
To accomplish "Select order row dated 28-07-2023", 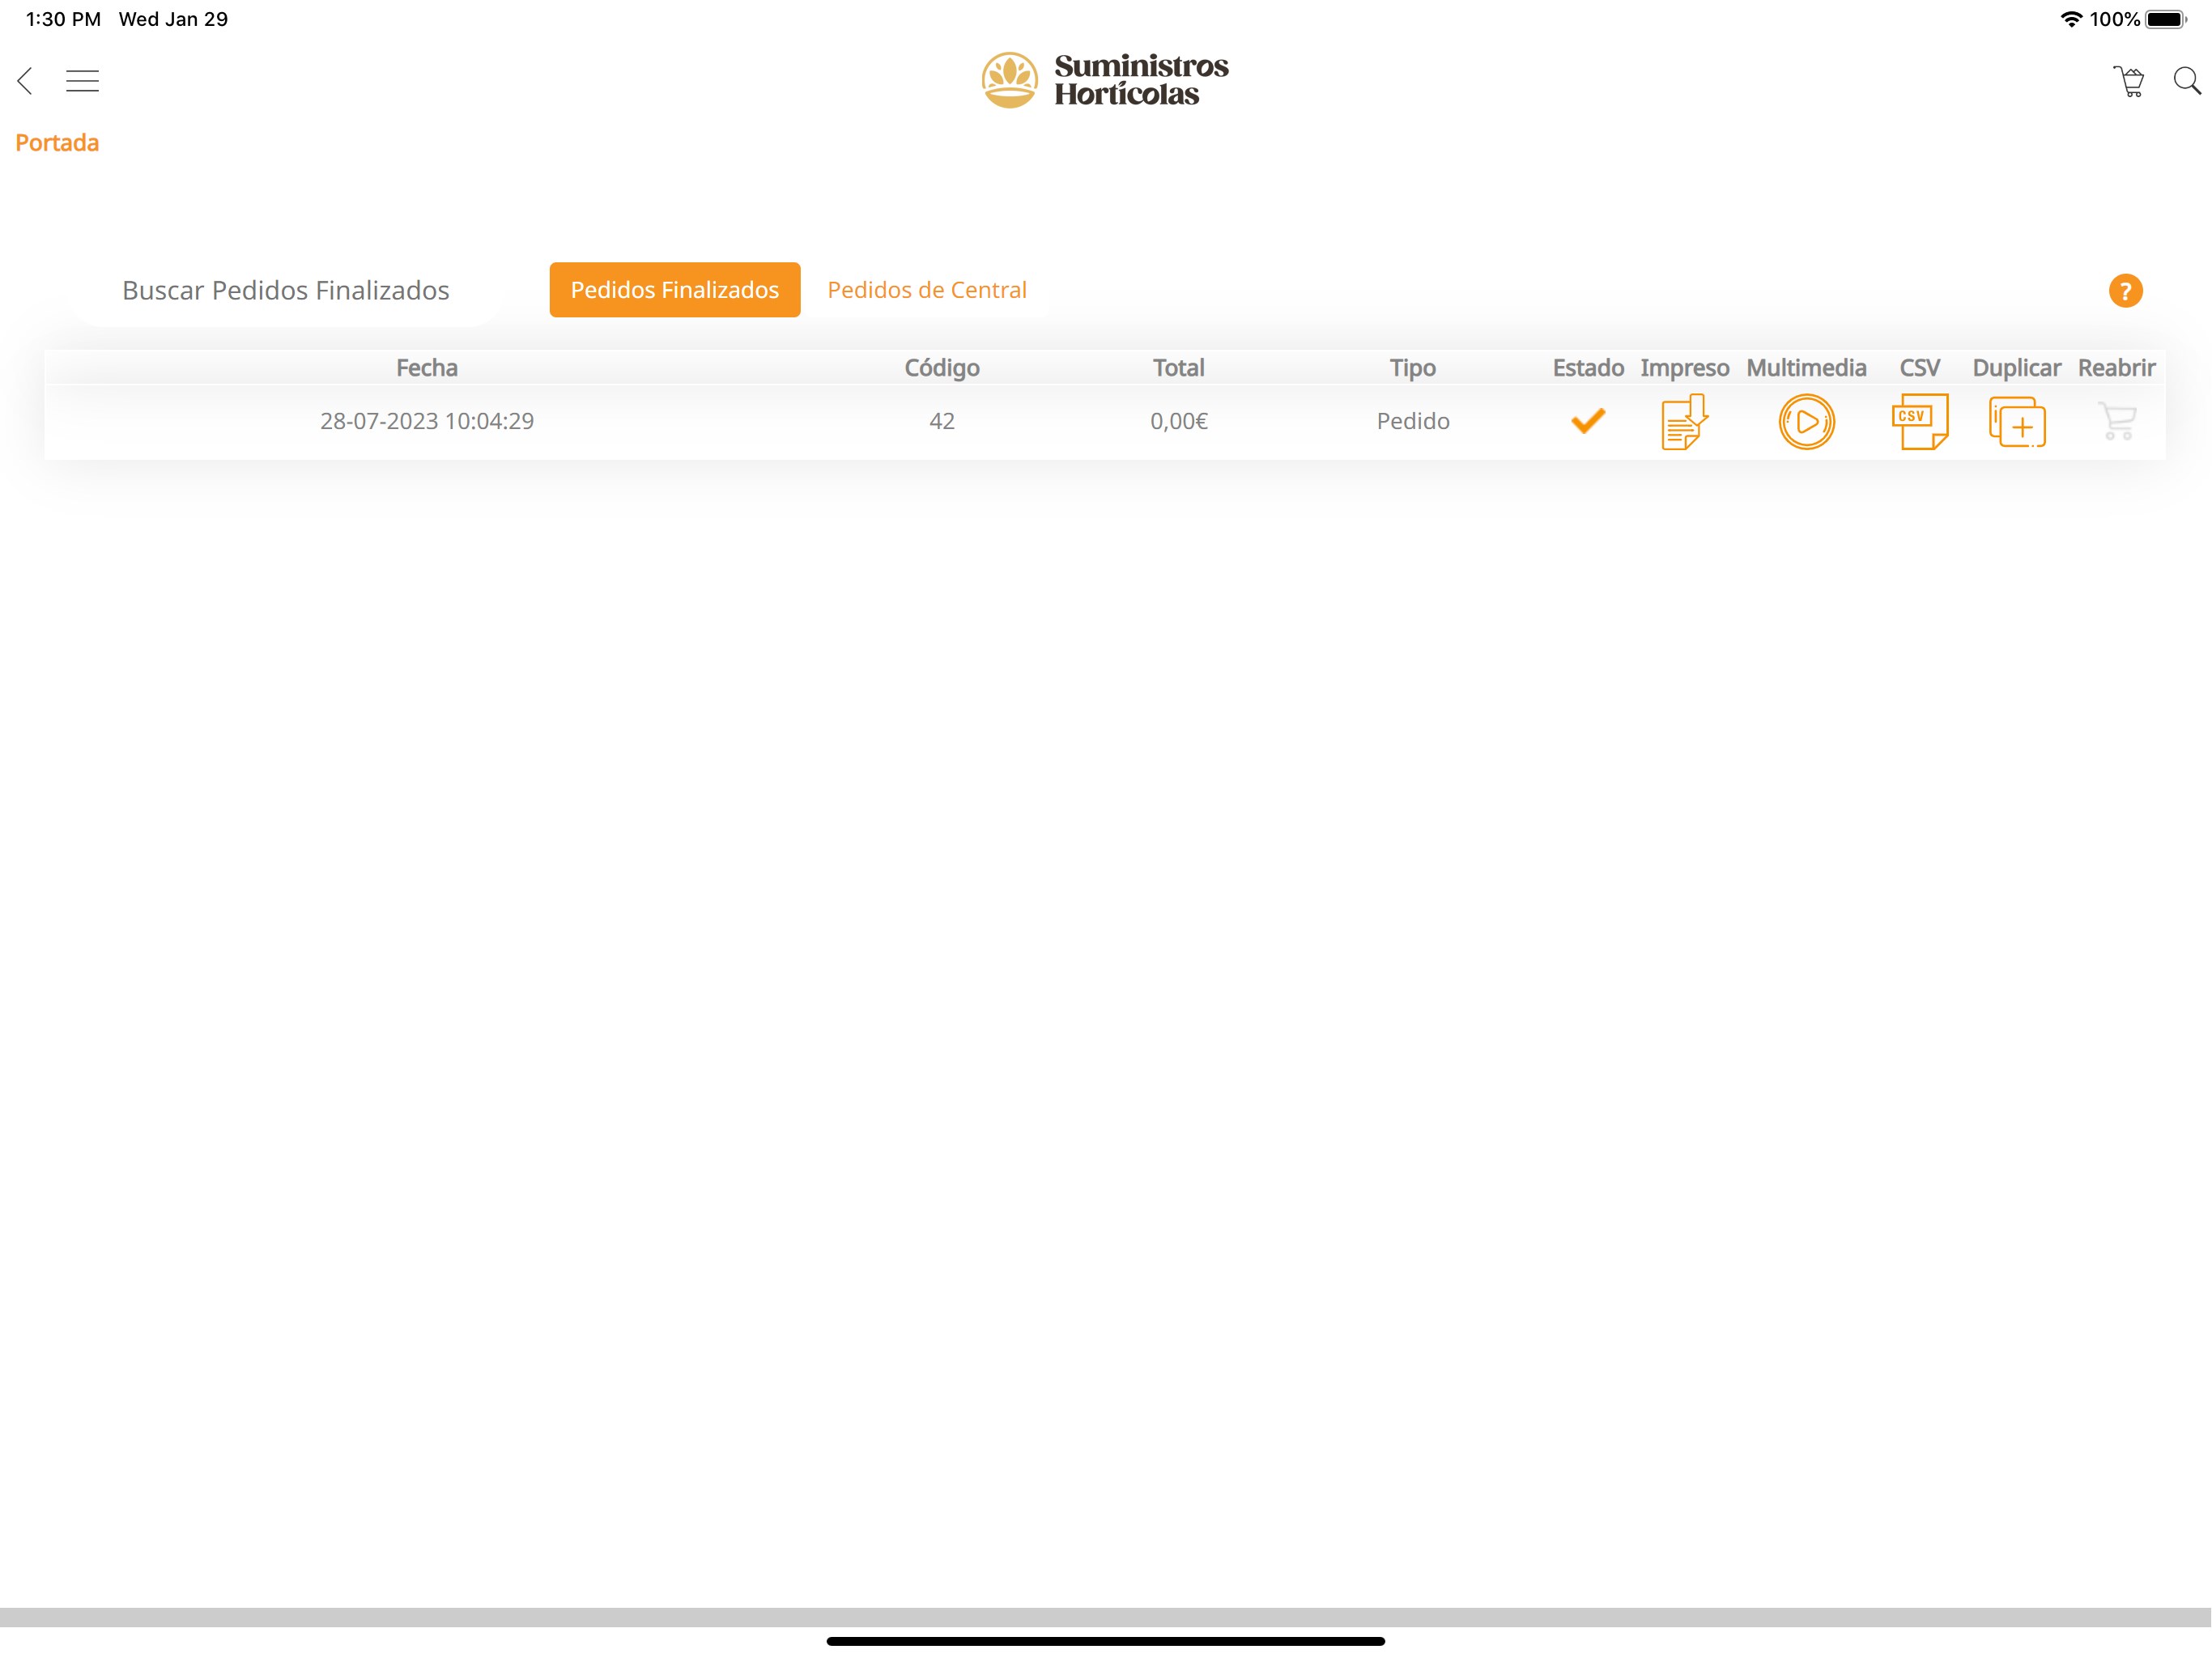I will click(x=427, y=421).
